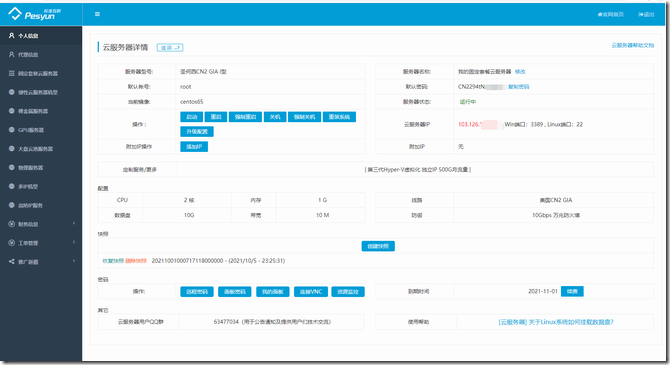Image resolution: width=670 pixels, height=365 pixels.
Task: Click the 远程密码 button
Action: 197,291
